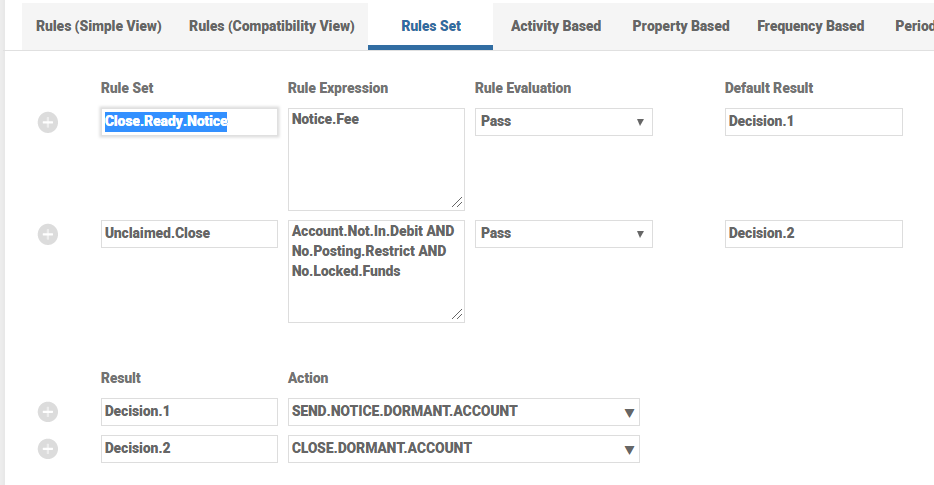934x485 pixels.
Task: Click plus icon beside Unclaimed.Close rule set
Action: [x=48, y=234]
